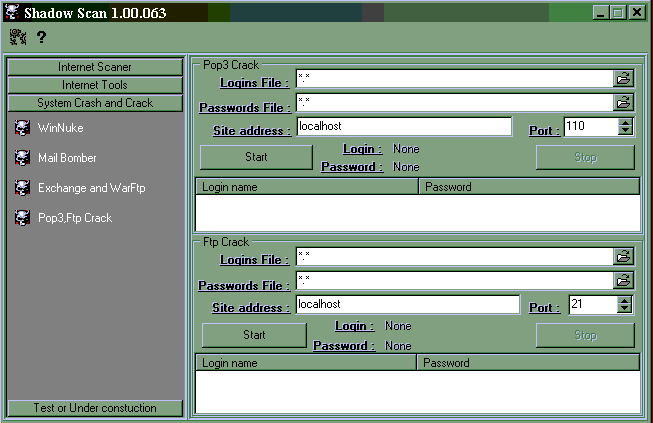Increase the Pop3 port number
Screen dimensions: 653x423
(626, 122)
